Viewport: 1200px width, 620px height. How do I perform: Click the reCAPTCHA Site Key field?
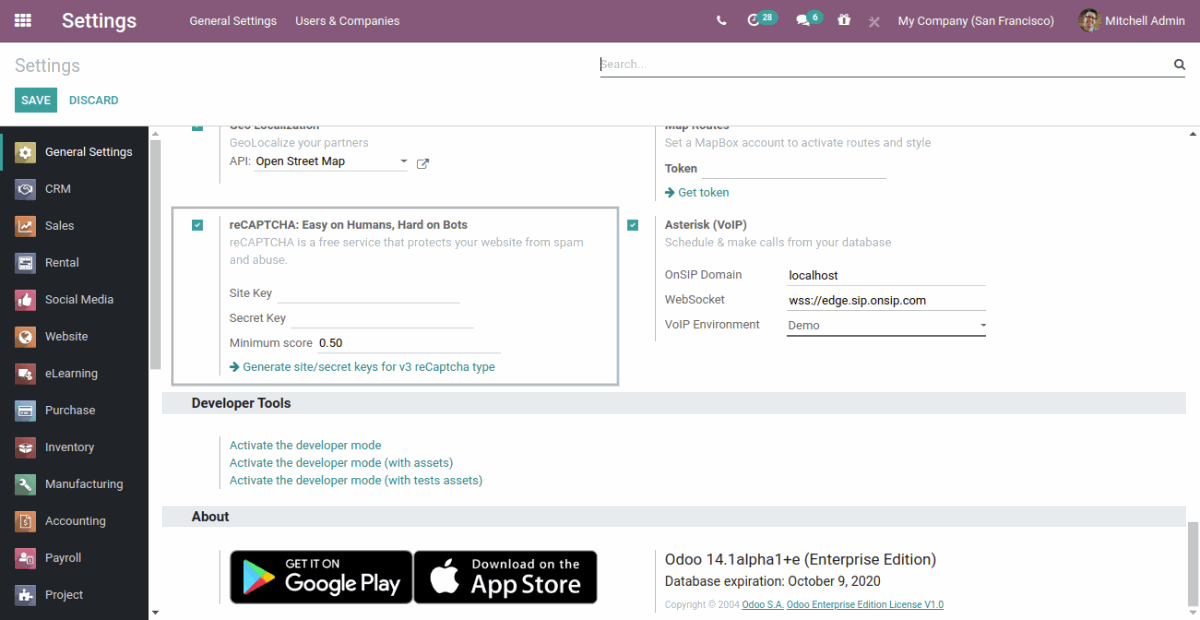368,294
